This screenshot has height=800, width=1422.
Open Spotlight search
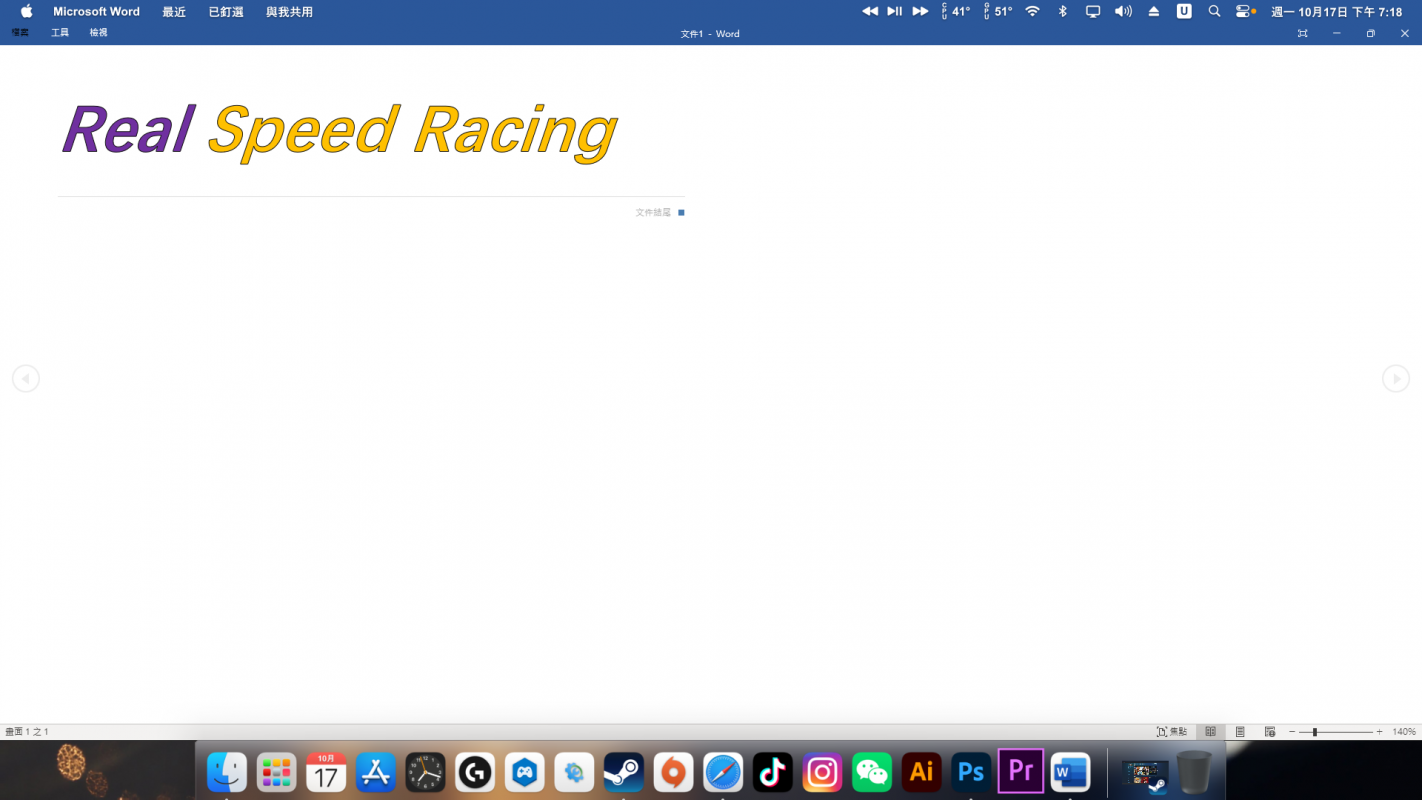(1214, 11)
